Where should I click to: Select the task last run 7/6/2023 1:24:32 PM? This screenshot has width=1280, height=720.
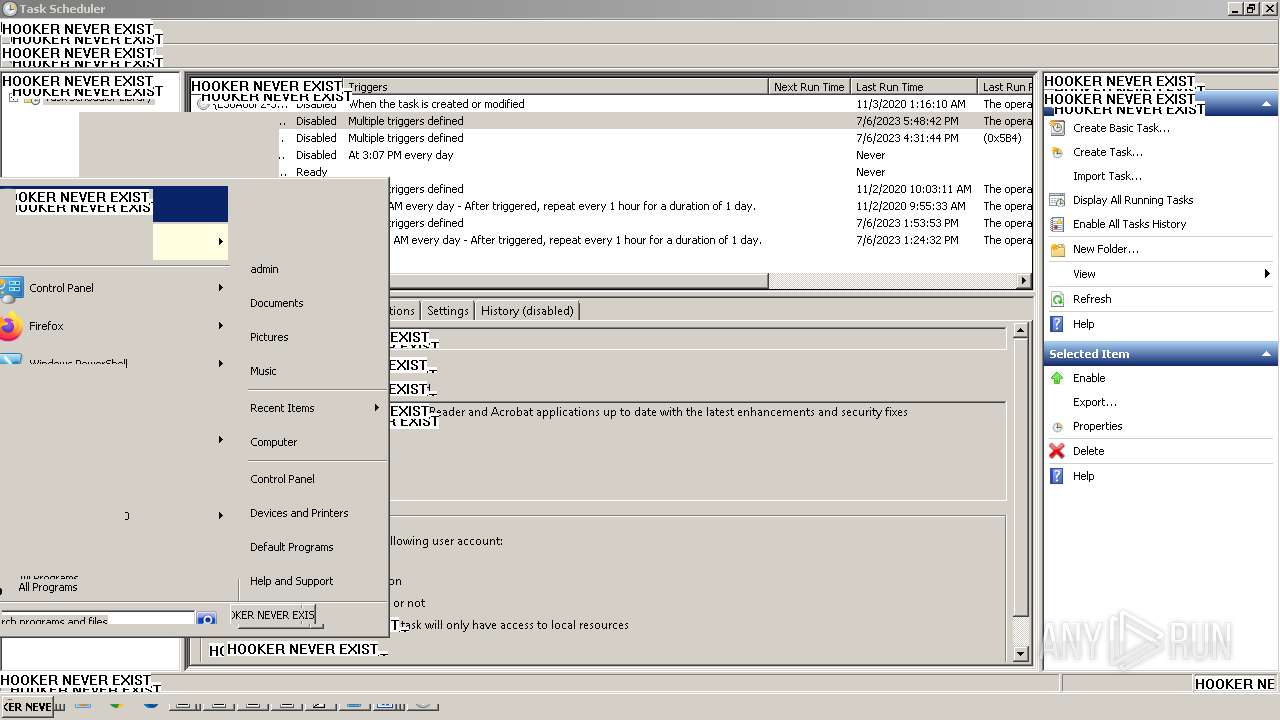[710, 240]
